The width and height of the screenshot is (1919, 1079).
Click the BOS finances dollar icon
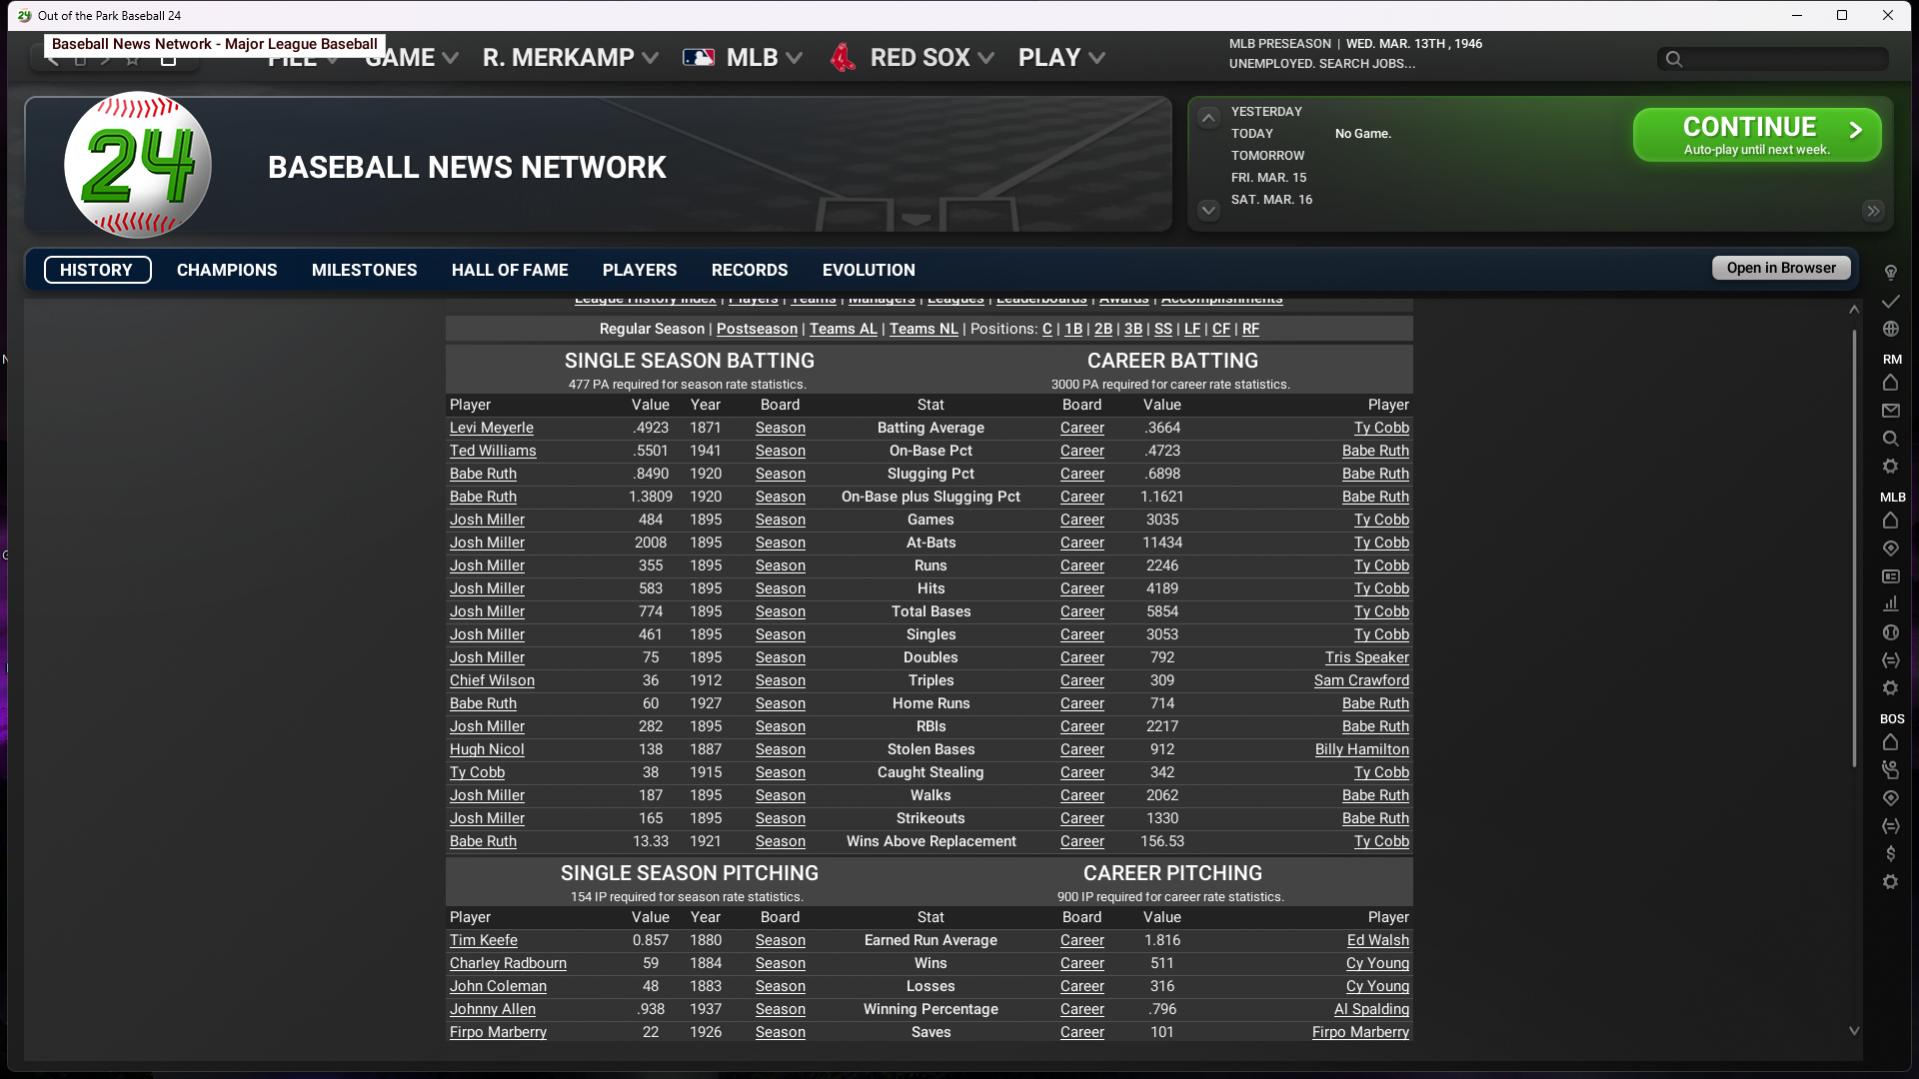1890,854
